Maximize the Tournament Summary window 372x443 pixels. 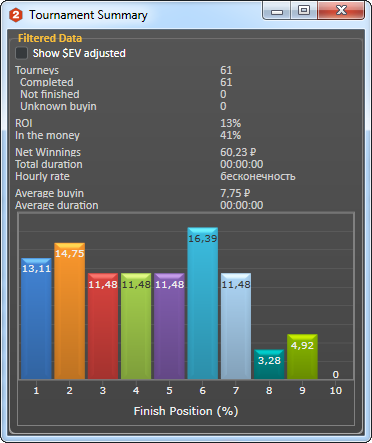point(304,11)
